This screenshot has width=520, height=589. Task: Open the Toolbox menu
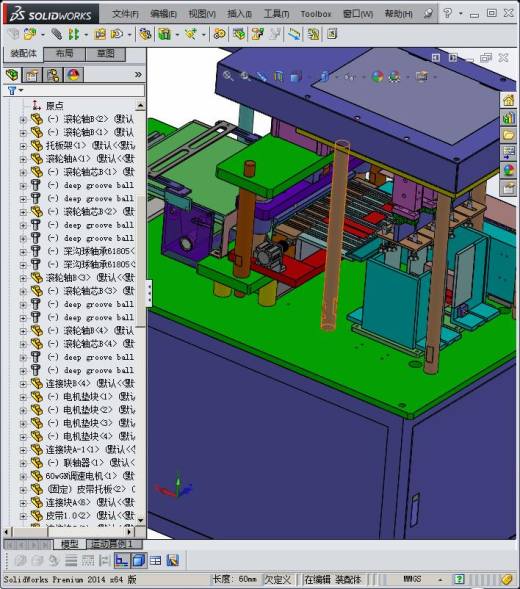click(316, 14)
